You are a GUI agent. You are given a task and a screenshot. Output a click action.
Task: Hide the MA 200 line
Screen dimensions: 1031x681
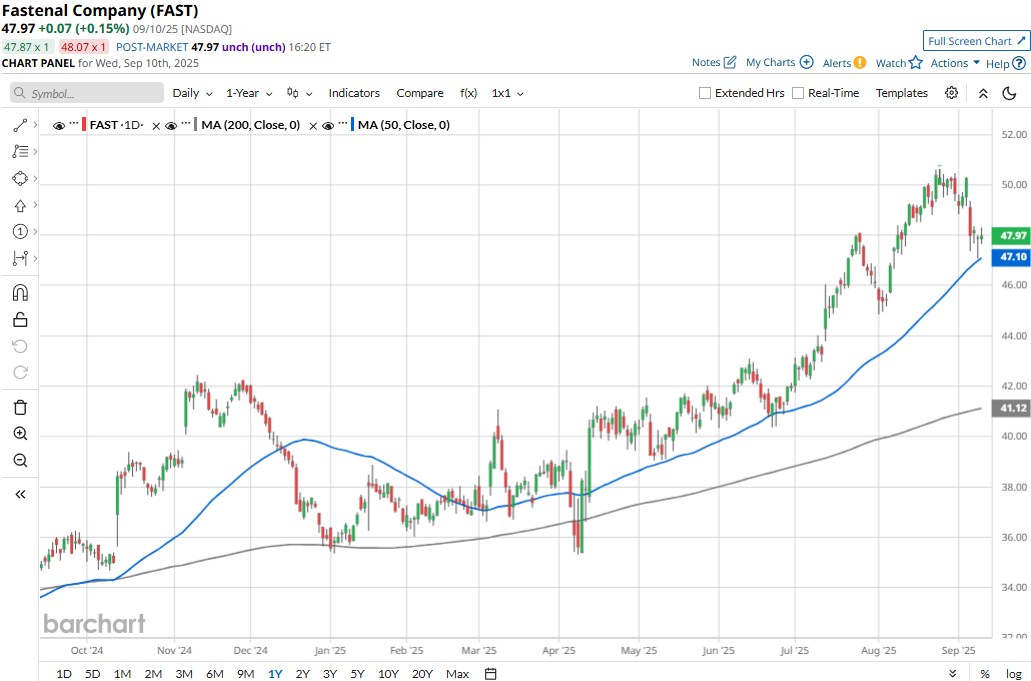(171, 126)
